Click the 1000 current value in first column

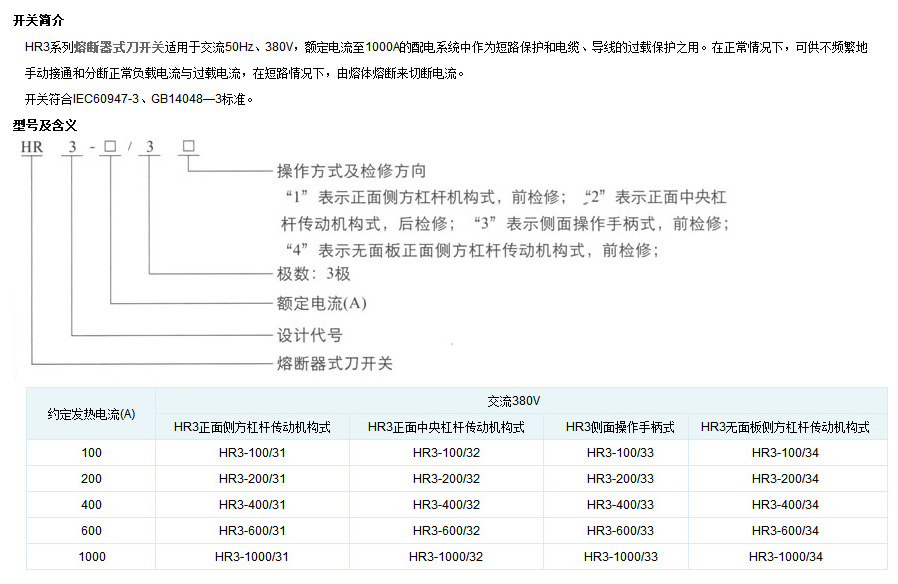point(91,557)
